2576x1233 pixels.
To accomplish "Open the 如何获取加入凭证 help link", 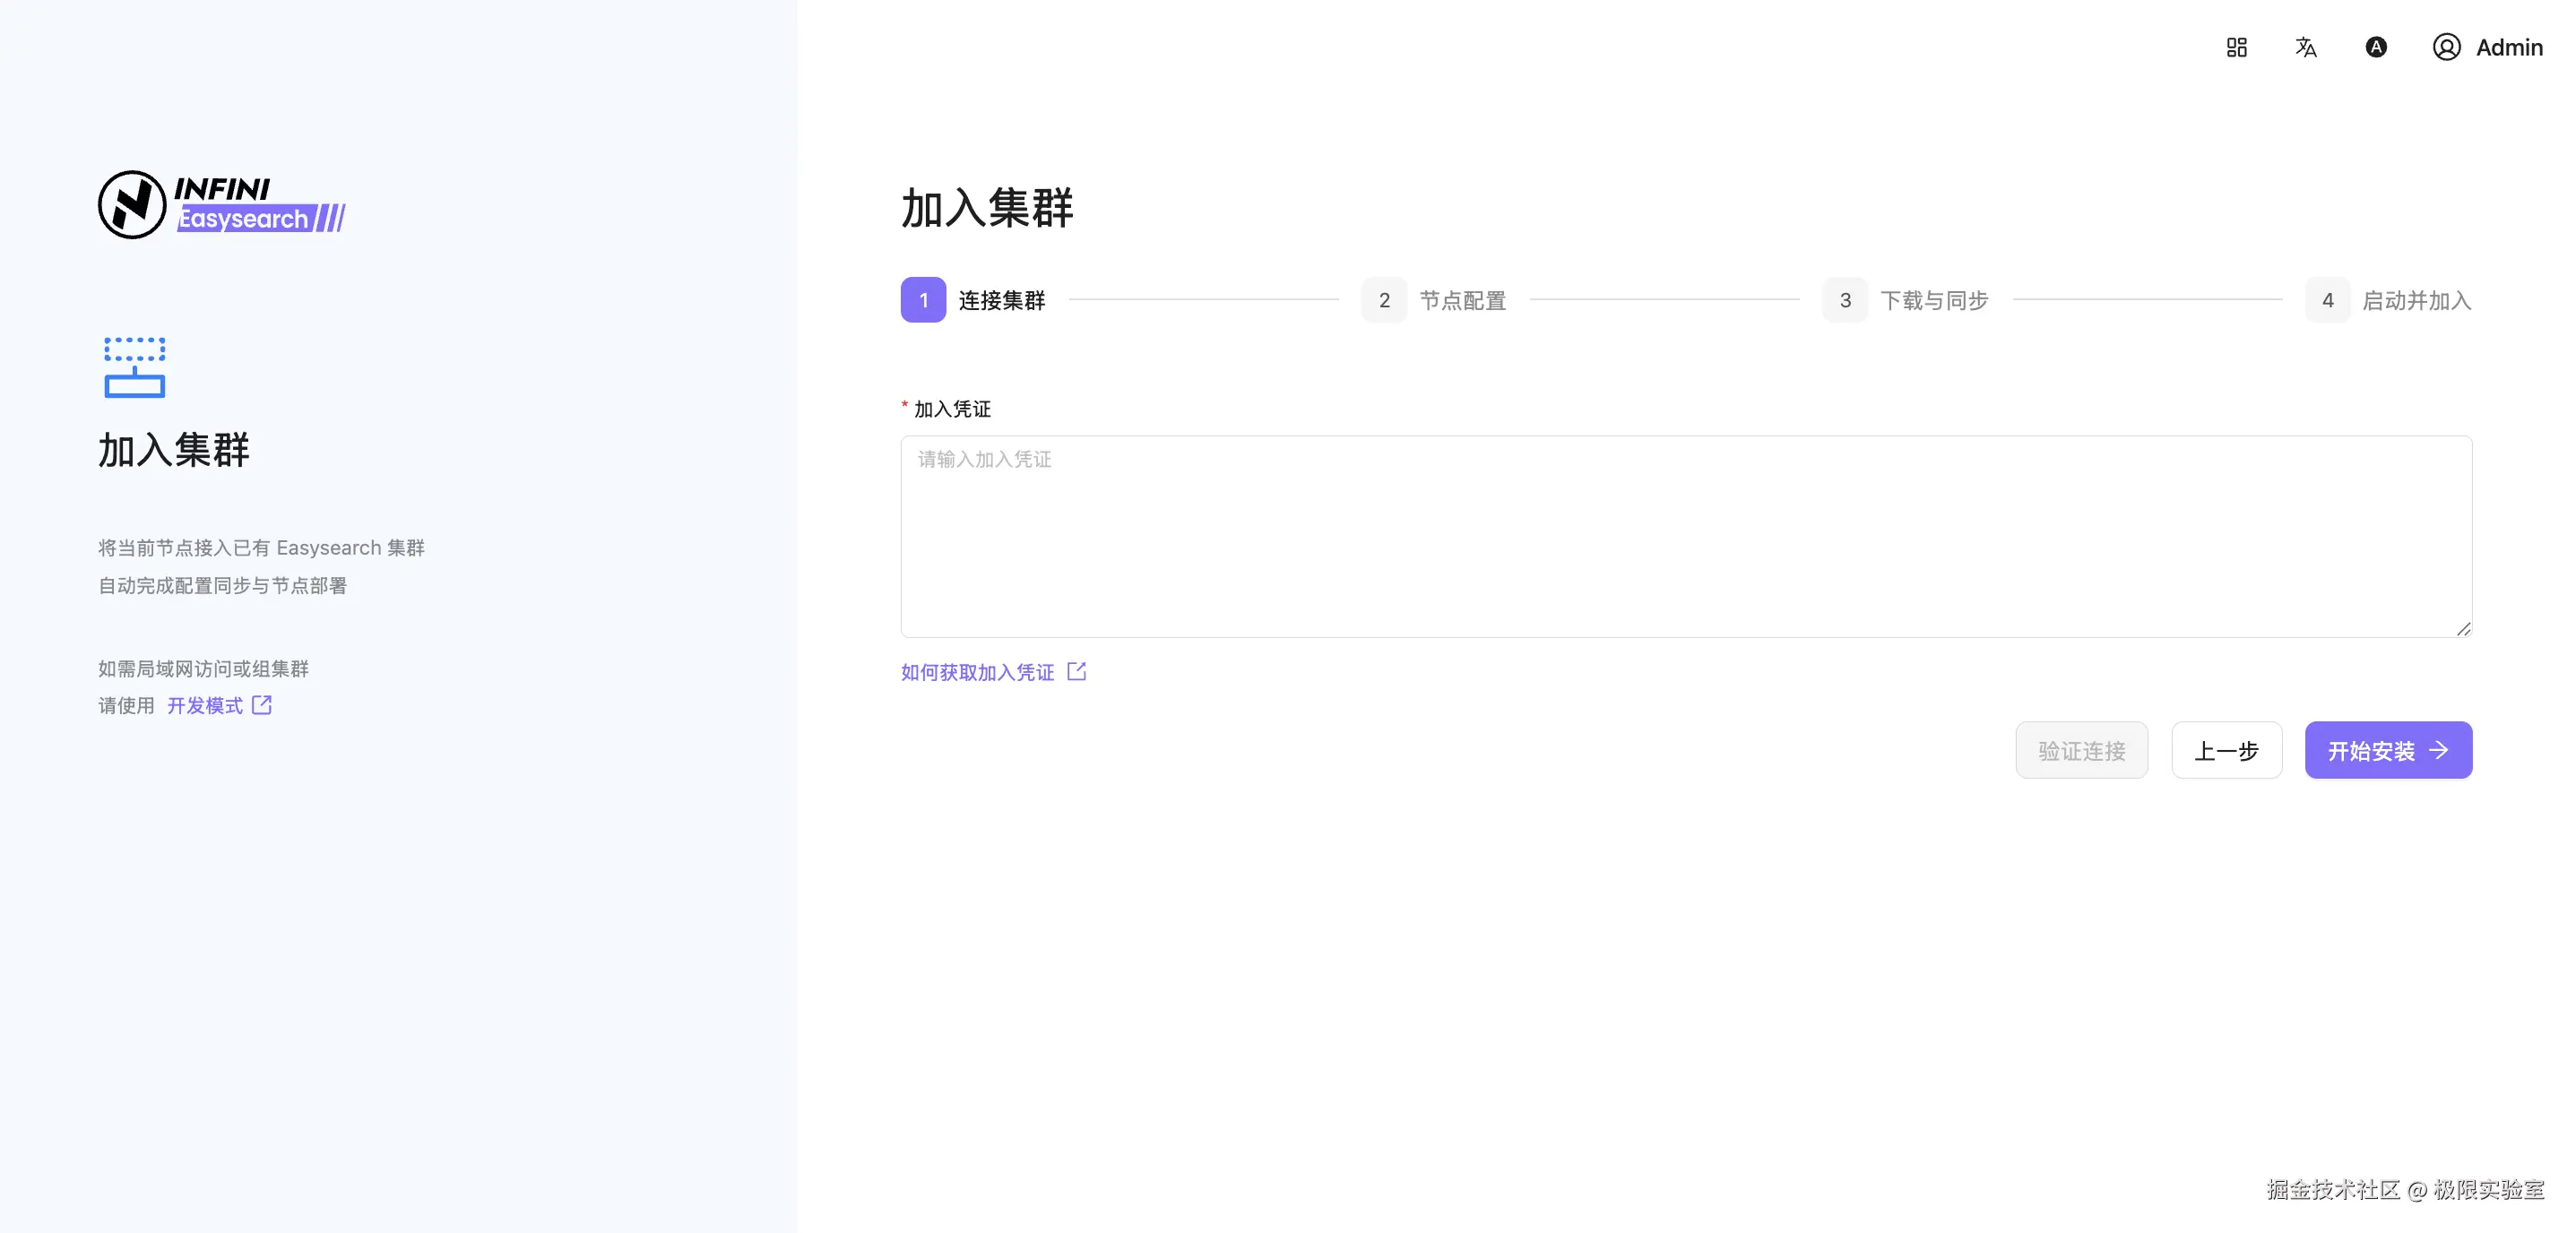I will [977, 672].
